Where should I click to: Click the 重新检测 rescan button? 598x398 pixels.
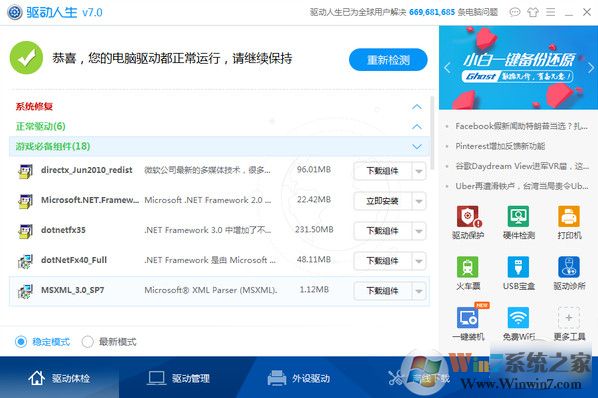point(388,59)
